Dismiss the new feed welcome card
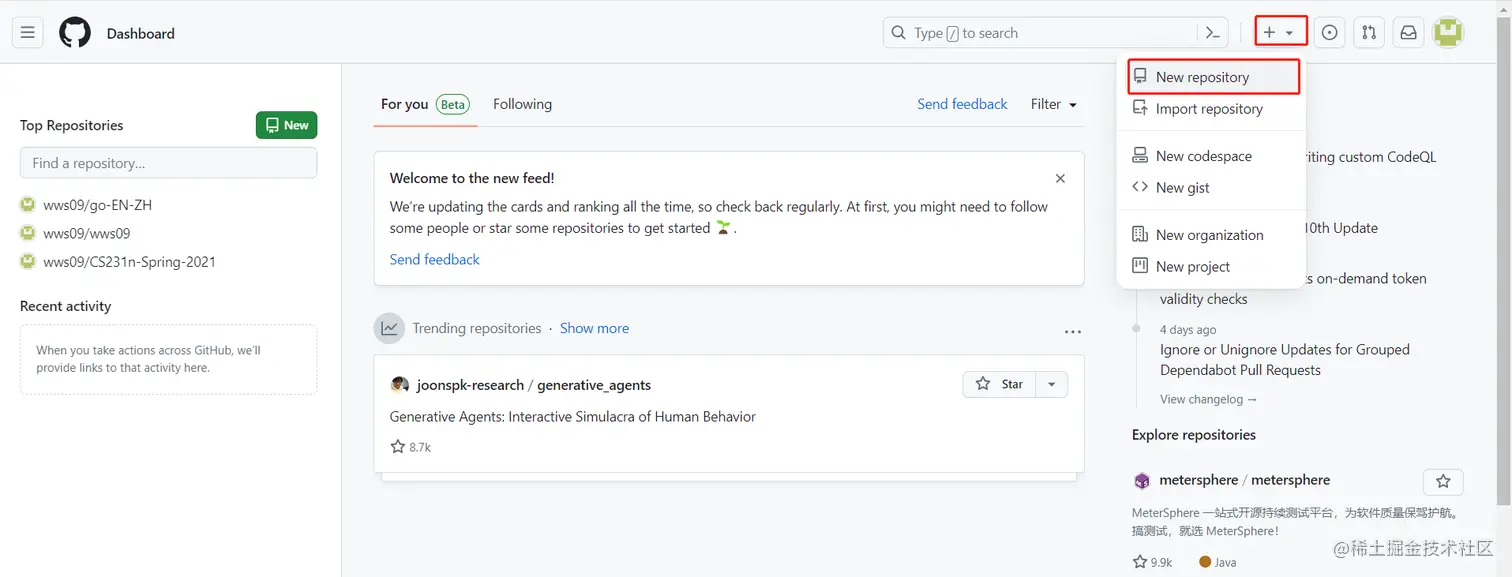Screen dimensions: 1512x577 [1060, 179]
